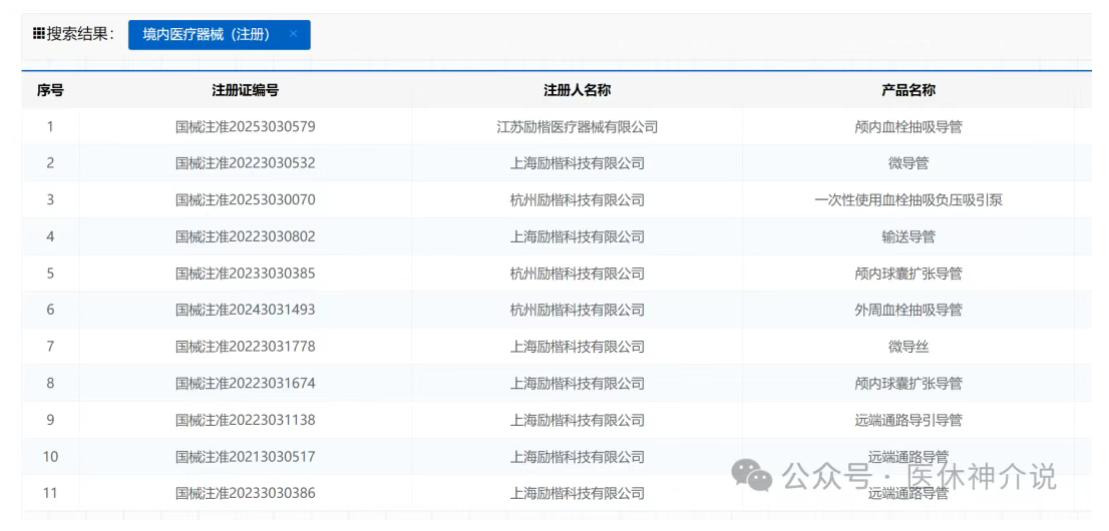The width and height of the screenshot is (1109, 531).
Task: Click sequence number 11 cell
Action: click(50, 494)
